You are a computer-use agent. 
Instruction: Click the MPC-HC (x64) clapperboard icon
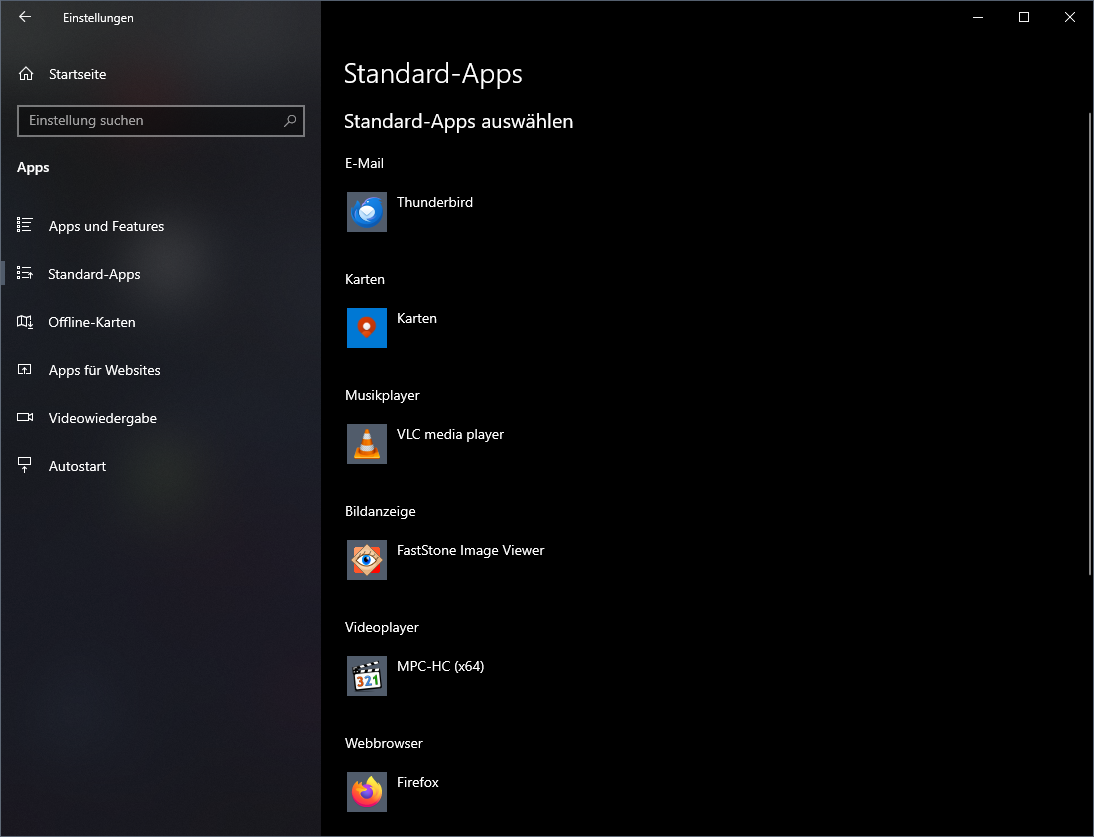[x=367, y=676]
